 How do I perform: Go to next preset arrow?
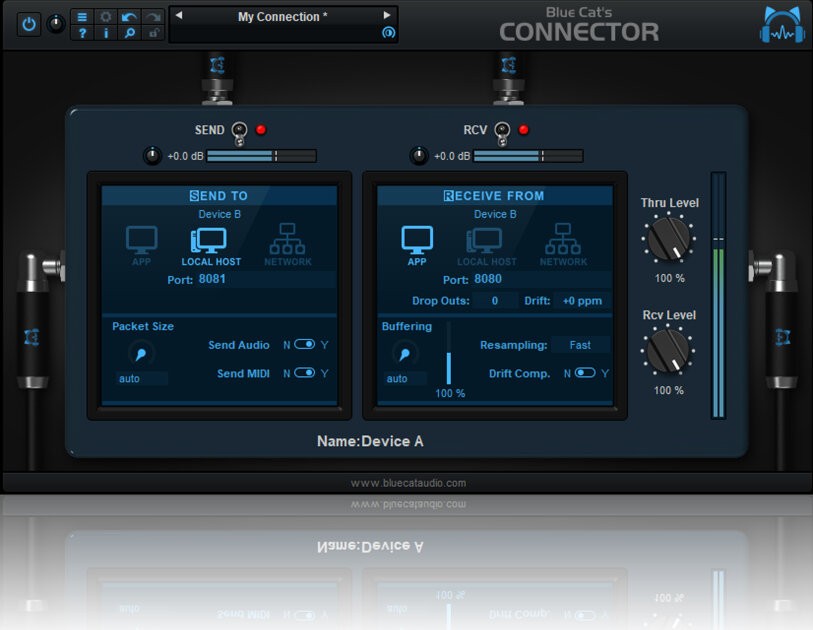point(387,15)
